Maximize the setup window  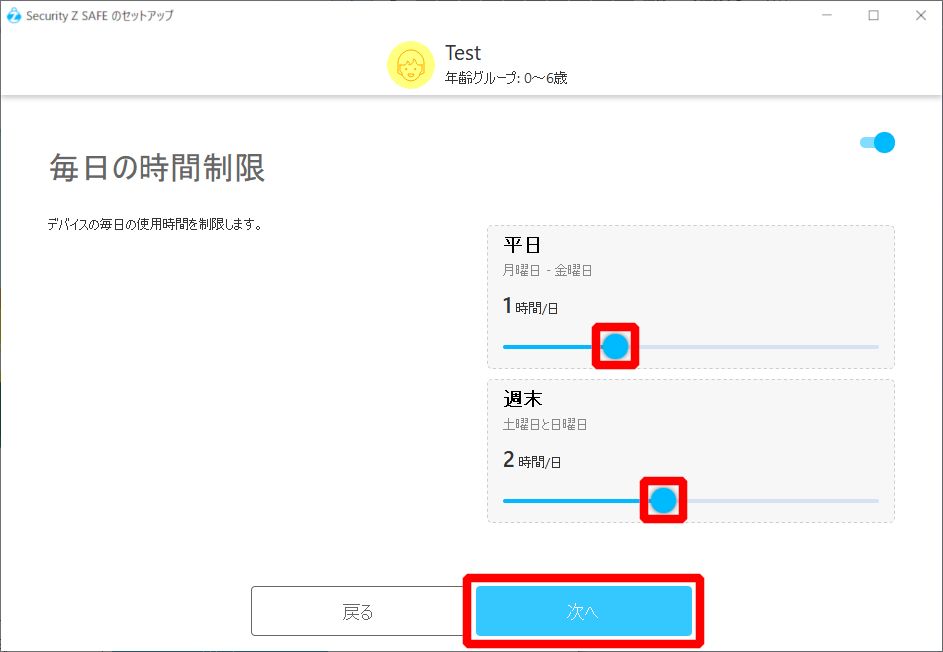click(873, 15)
